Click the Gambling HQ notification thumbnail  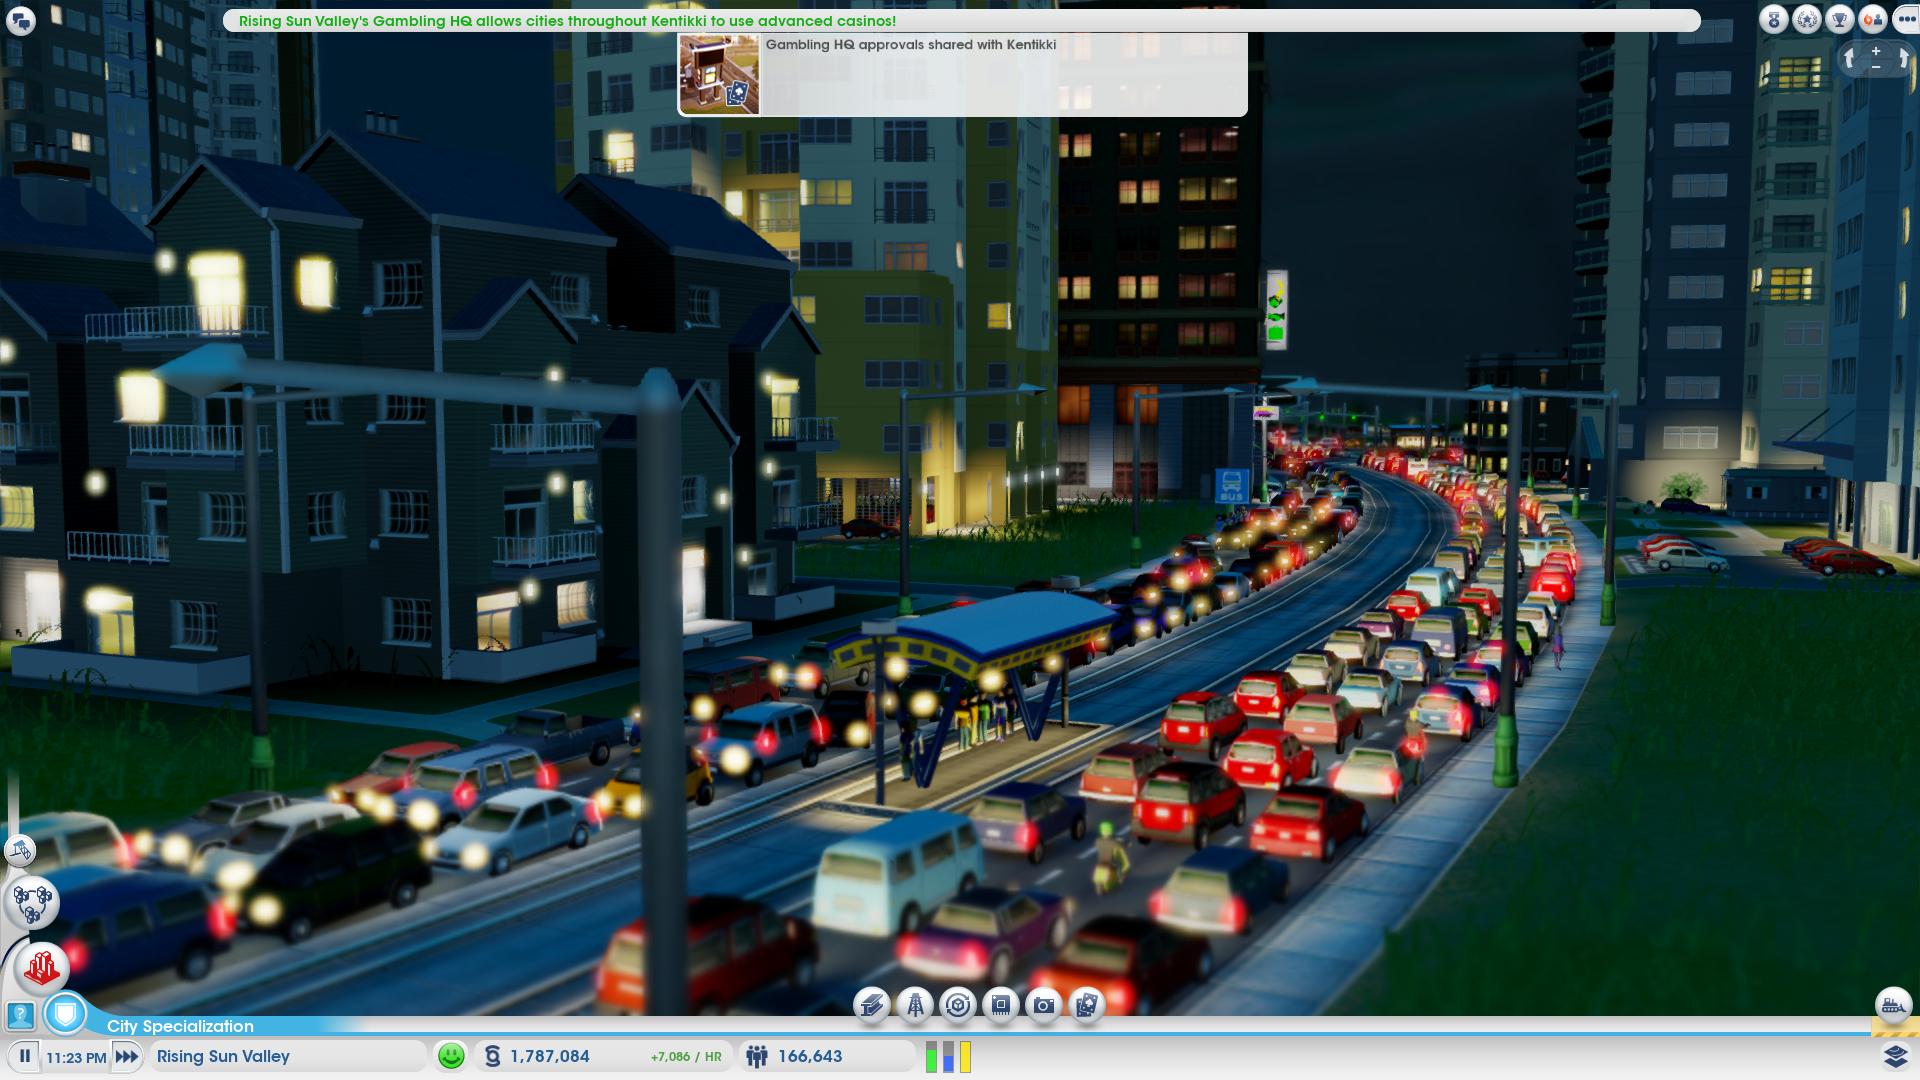click(719, 75)
